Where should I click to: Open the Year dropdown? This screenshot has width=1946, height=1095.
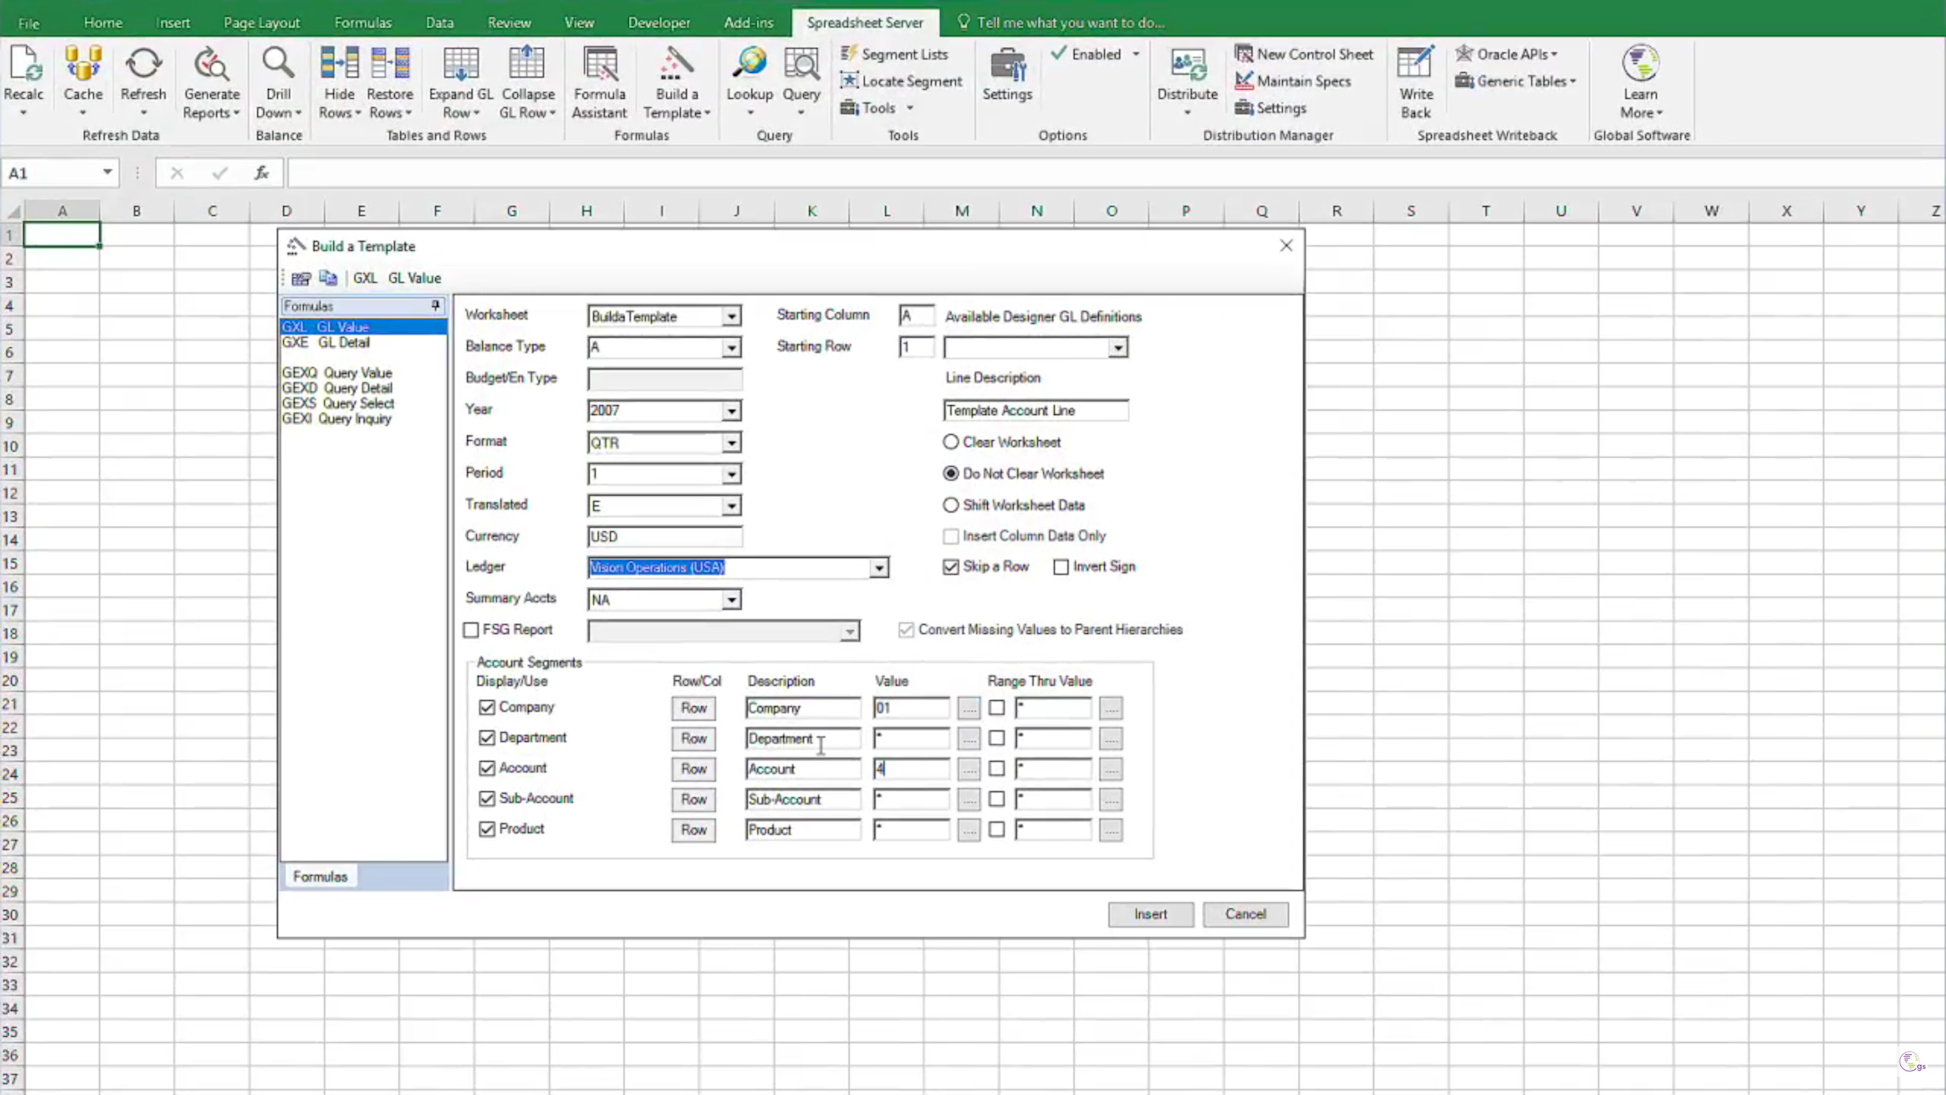pyautogui.click(x=732, y=410)
